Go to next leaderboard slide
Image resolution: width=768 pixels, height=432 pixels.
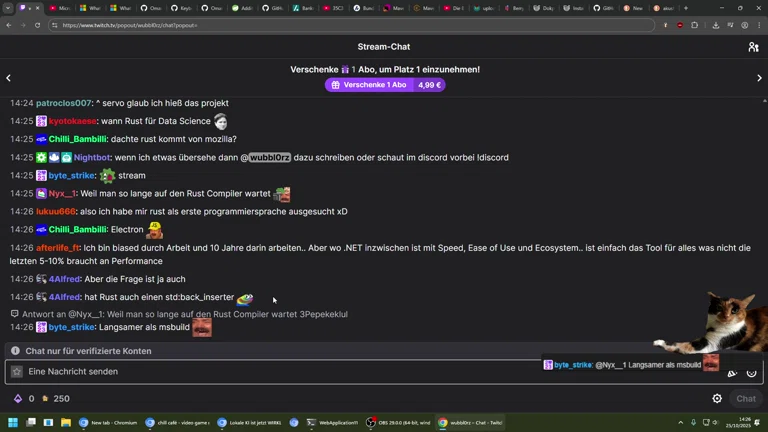(759, 78)
